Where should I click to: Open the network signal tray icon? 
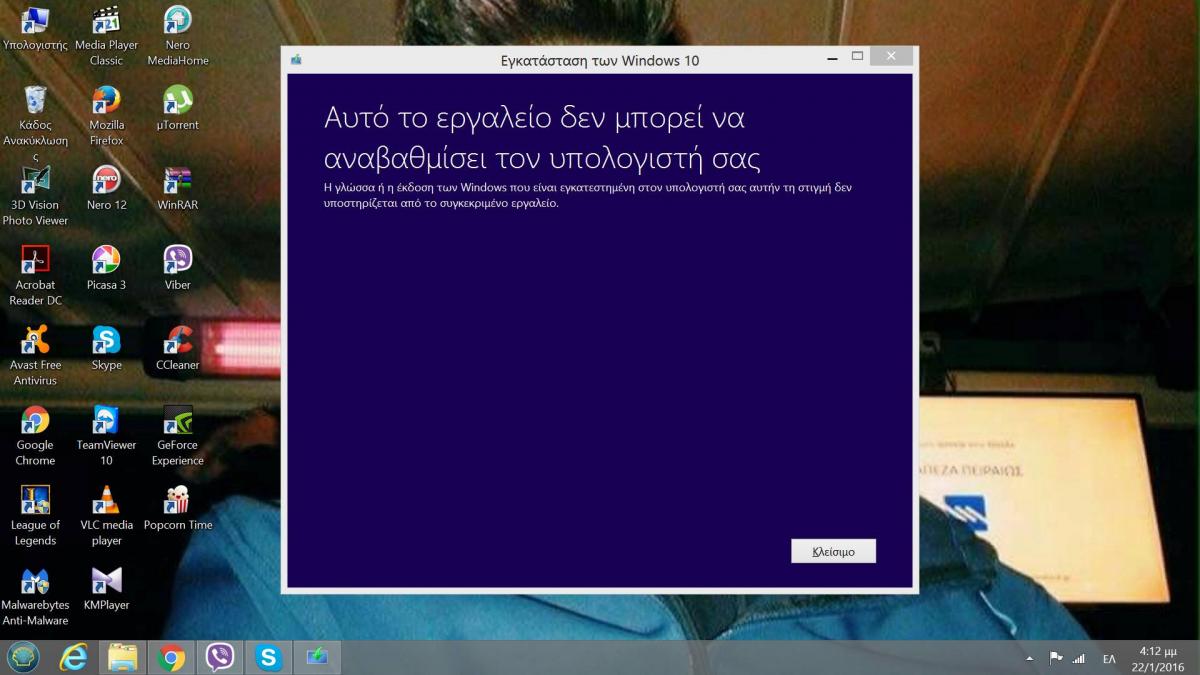tap(1079, 658)
